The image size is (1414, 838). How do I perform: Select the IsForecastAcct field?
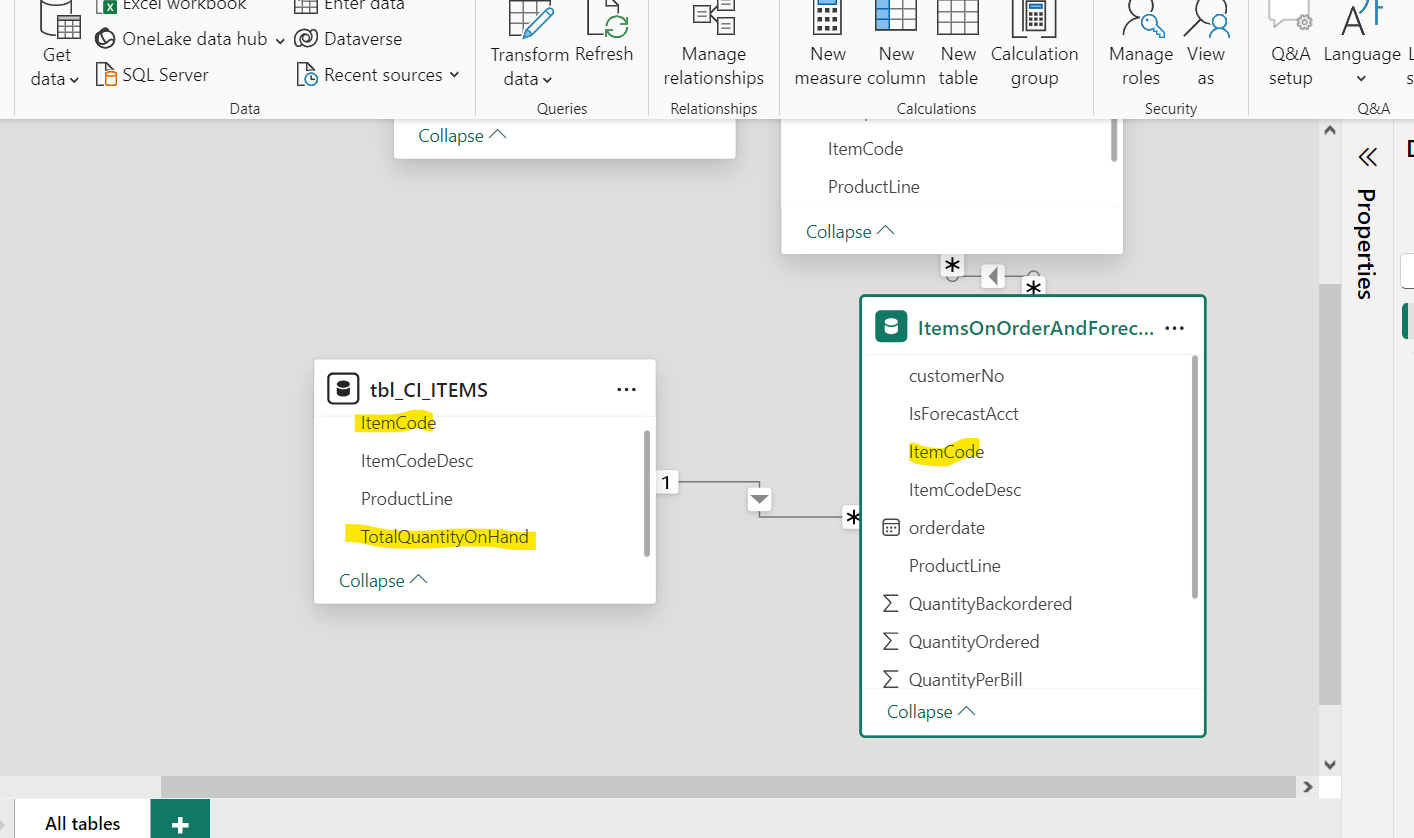tap(964, 414)
